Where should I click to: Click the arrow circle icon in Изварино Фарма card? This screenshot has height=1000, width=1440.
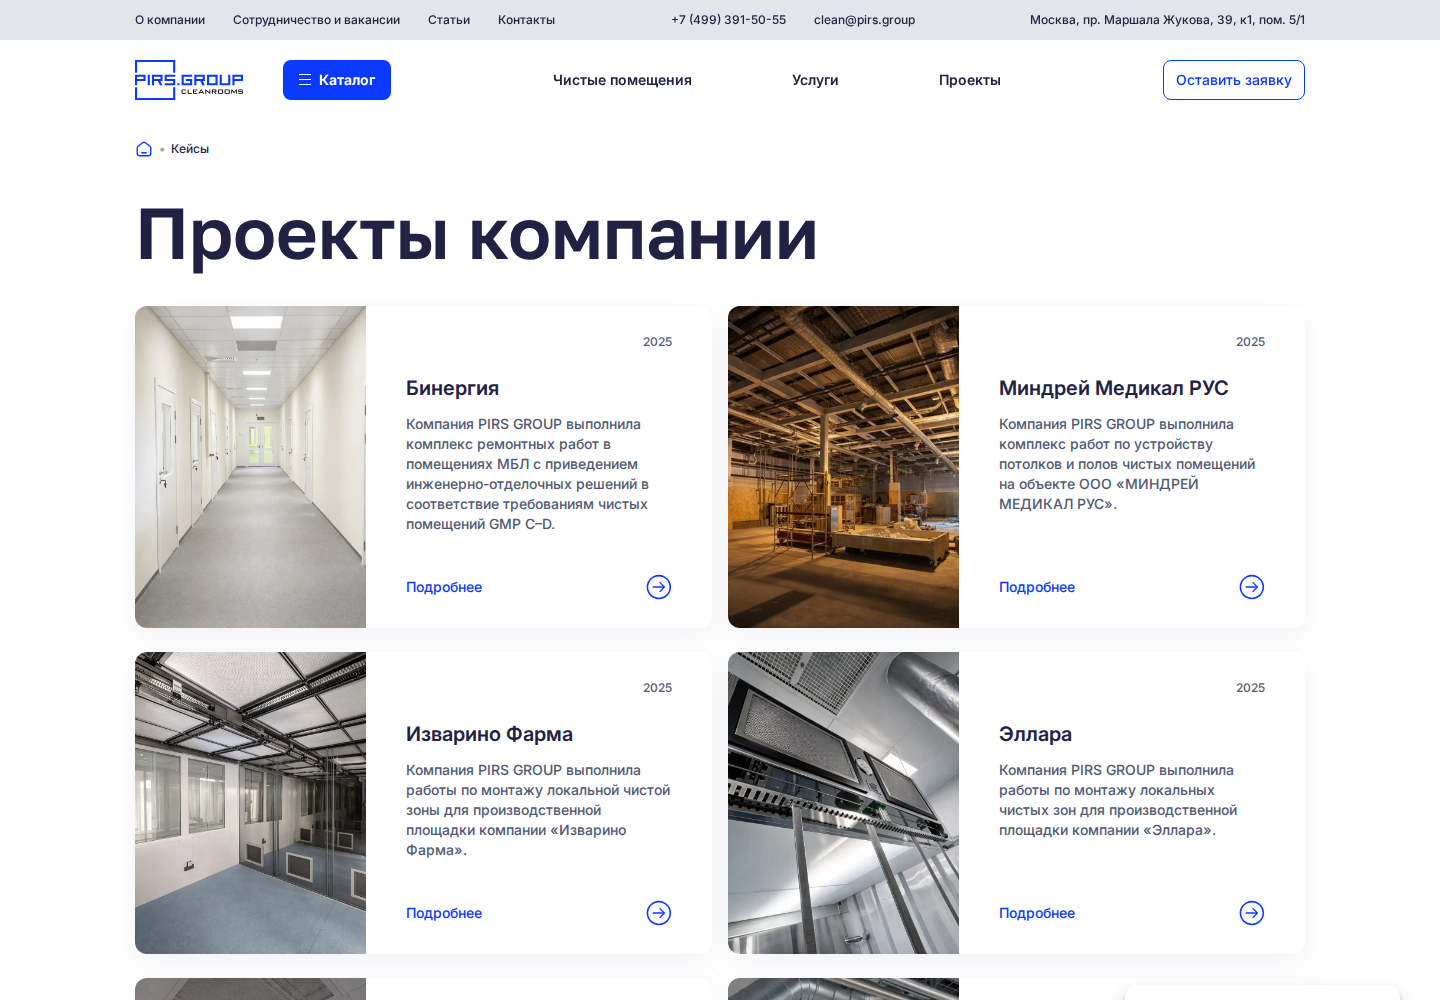(659, 913)
